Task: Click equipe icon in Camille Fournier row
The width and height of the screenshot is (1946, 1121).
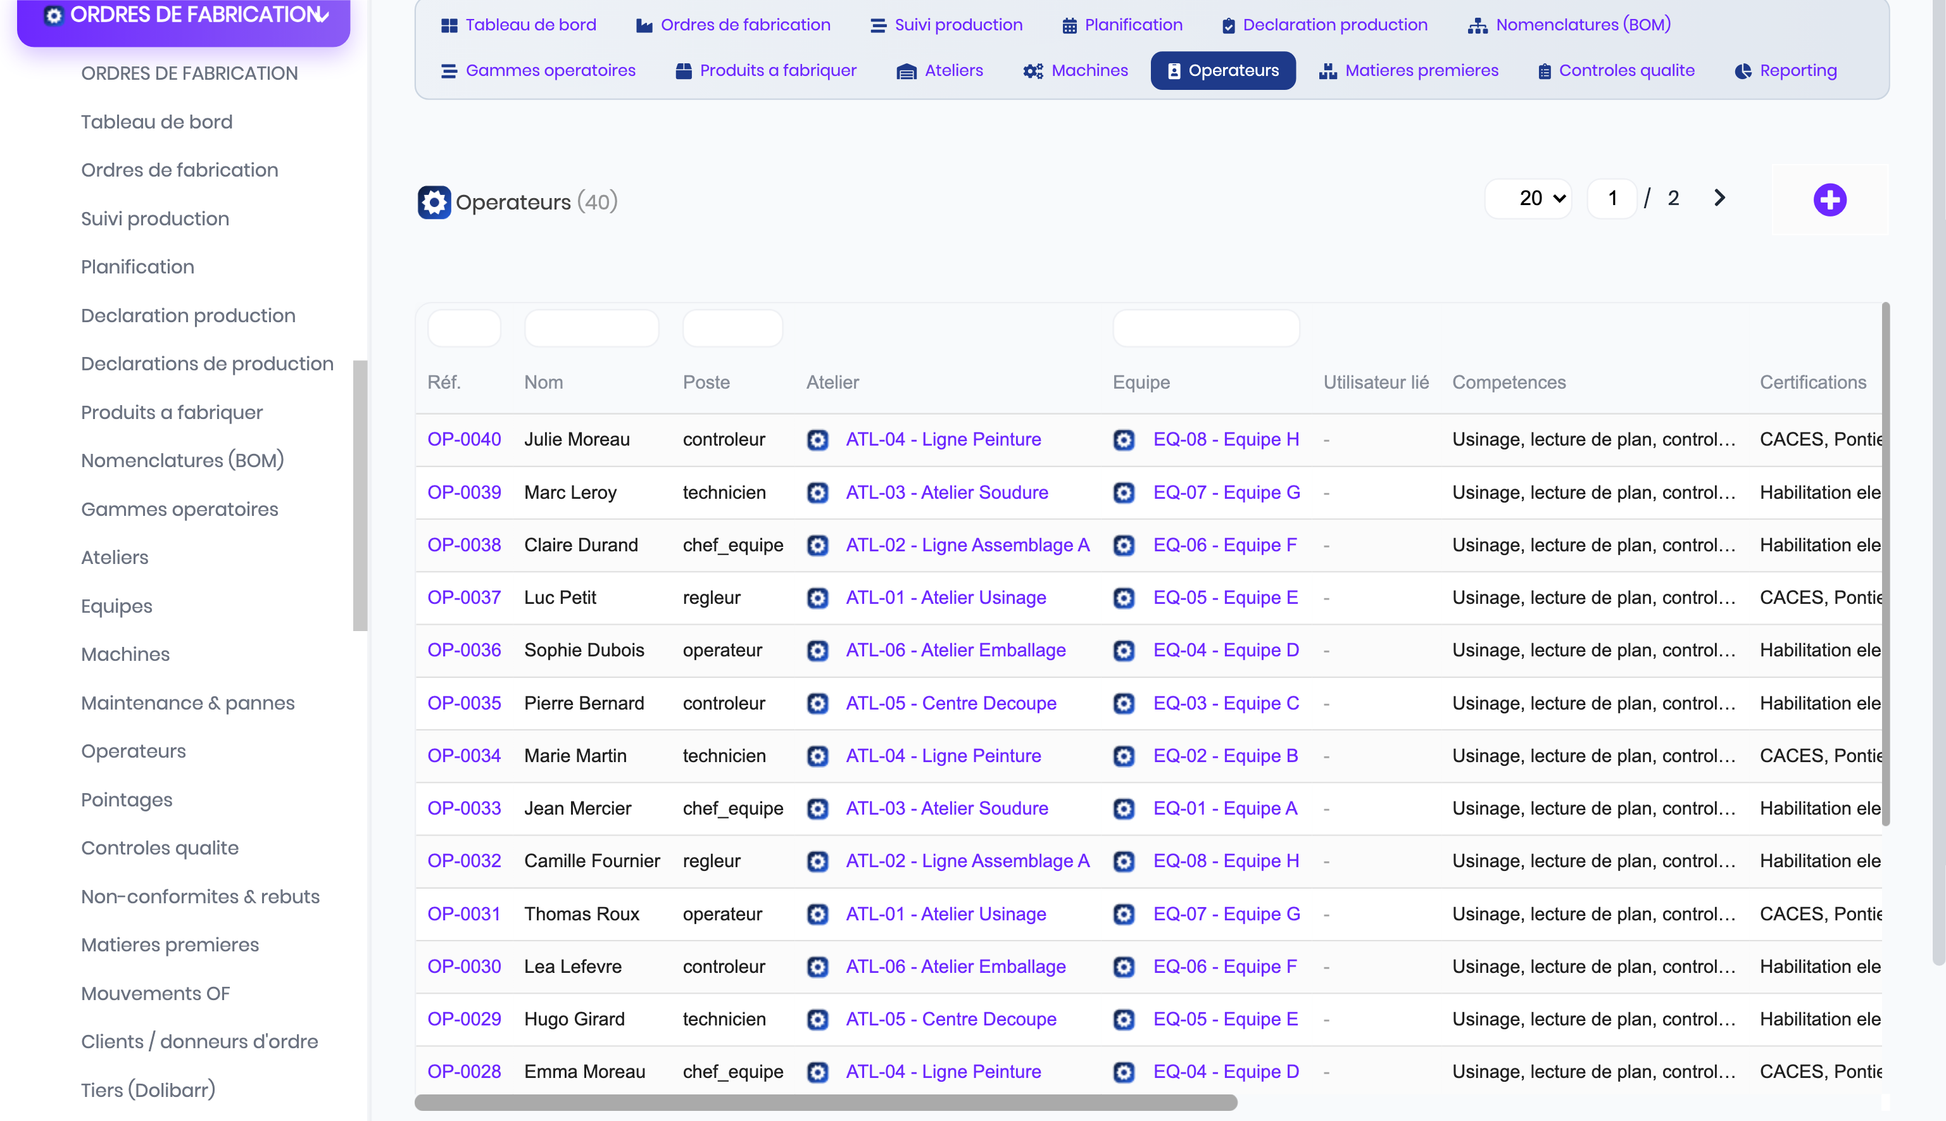Action: [1124, 861]
